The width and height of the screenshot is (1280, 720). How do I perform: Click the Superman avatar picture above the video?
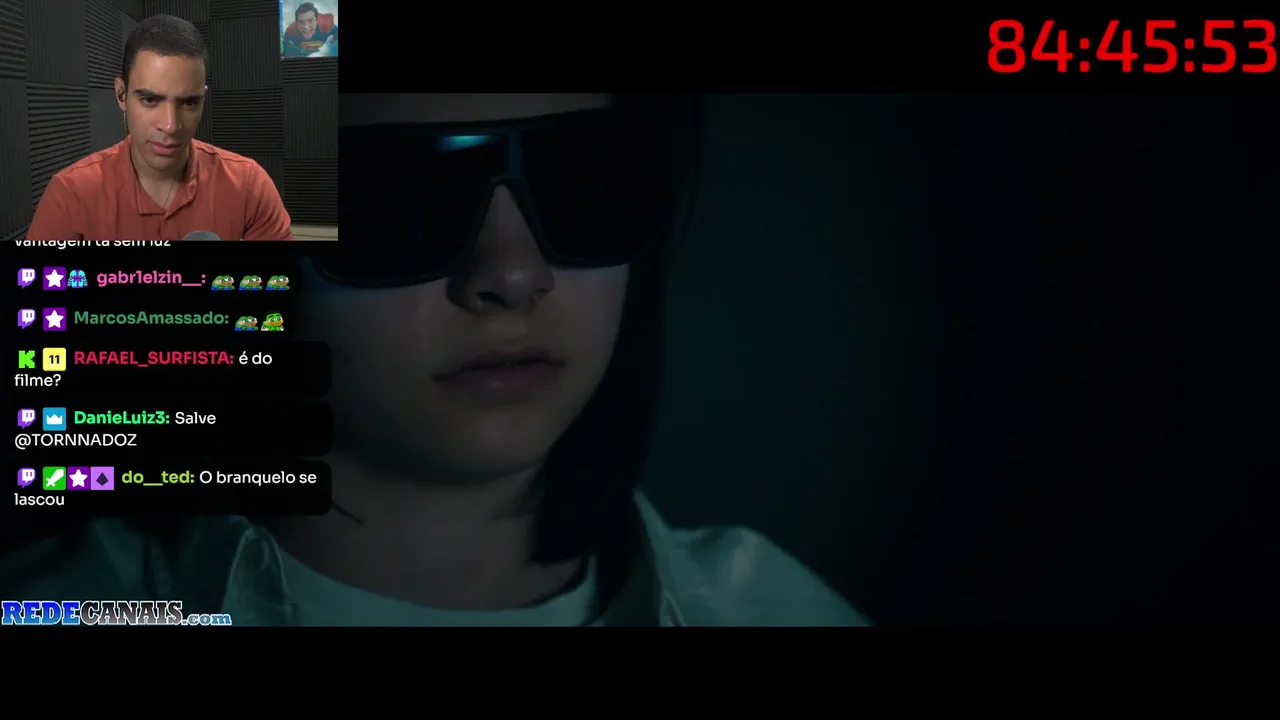click(309, 29)
